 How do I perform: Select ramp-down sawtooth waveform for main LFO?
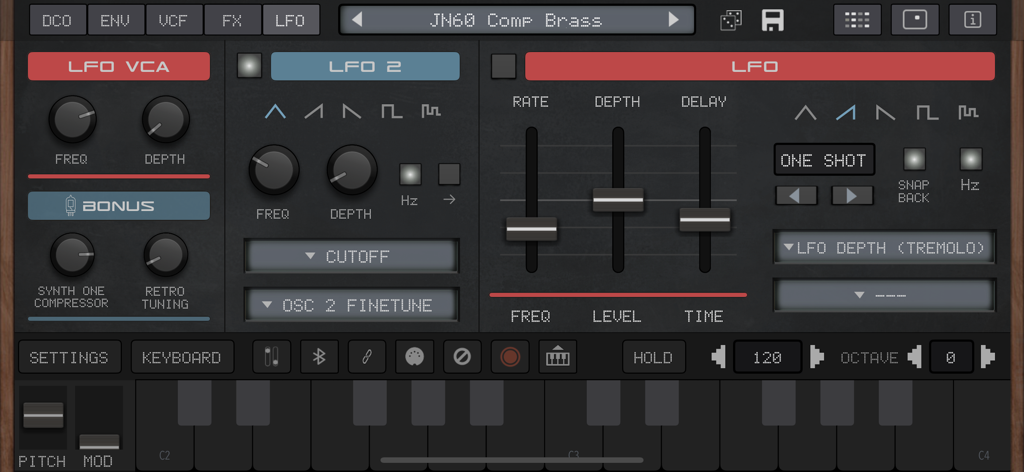point(886,113)
